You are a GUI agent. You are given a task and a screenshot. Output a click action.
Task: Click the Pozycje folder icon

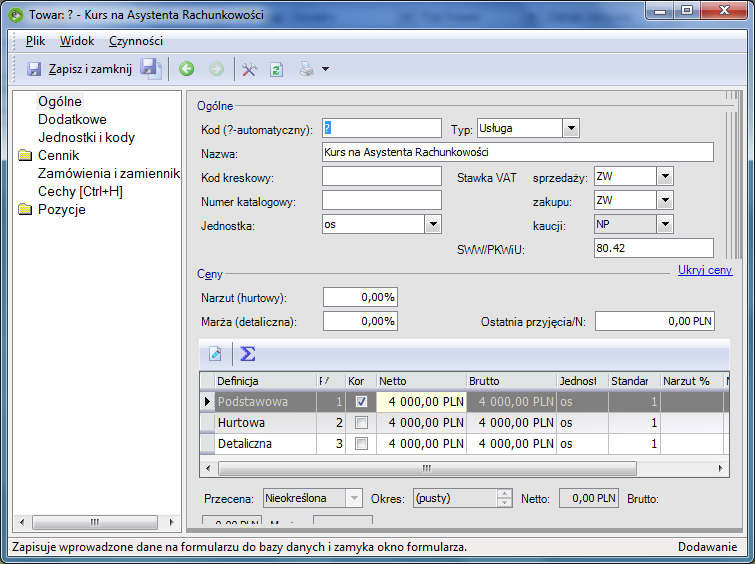pyautogui.click(x=25, y=210)
